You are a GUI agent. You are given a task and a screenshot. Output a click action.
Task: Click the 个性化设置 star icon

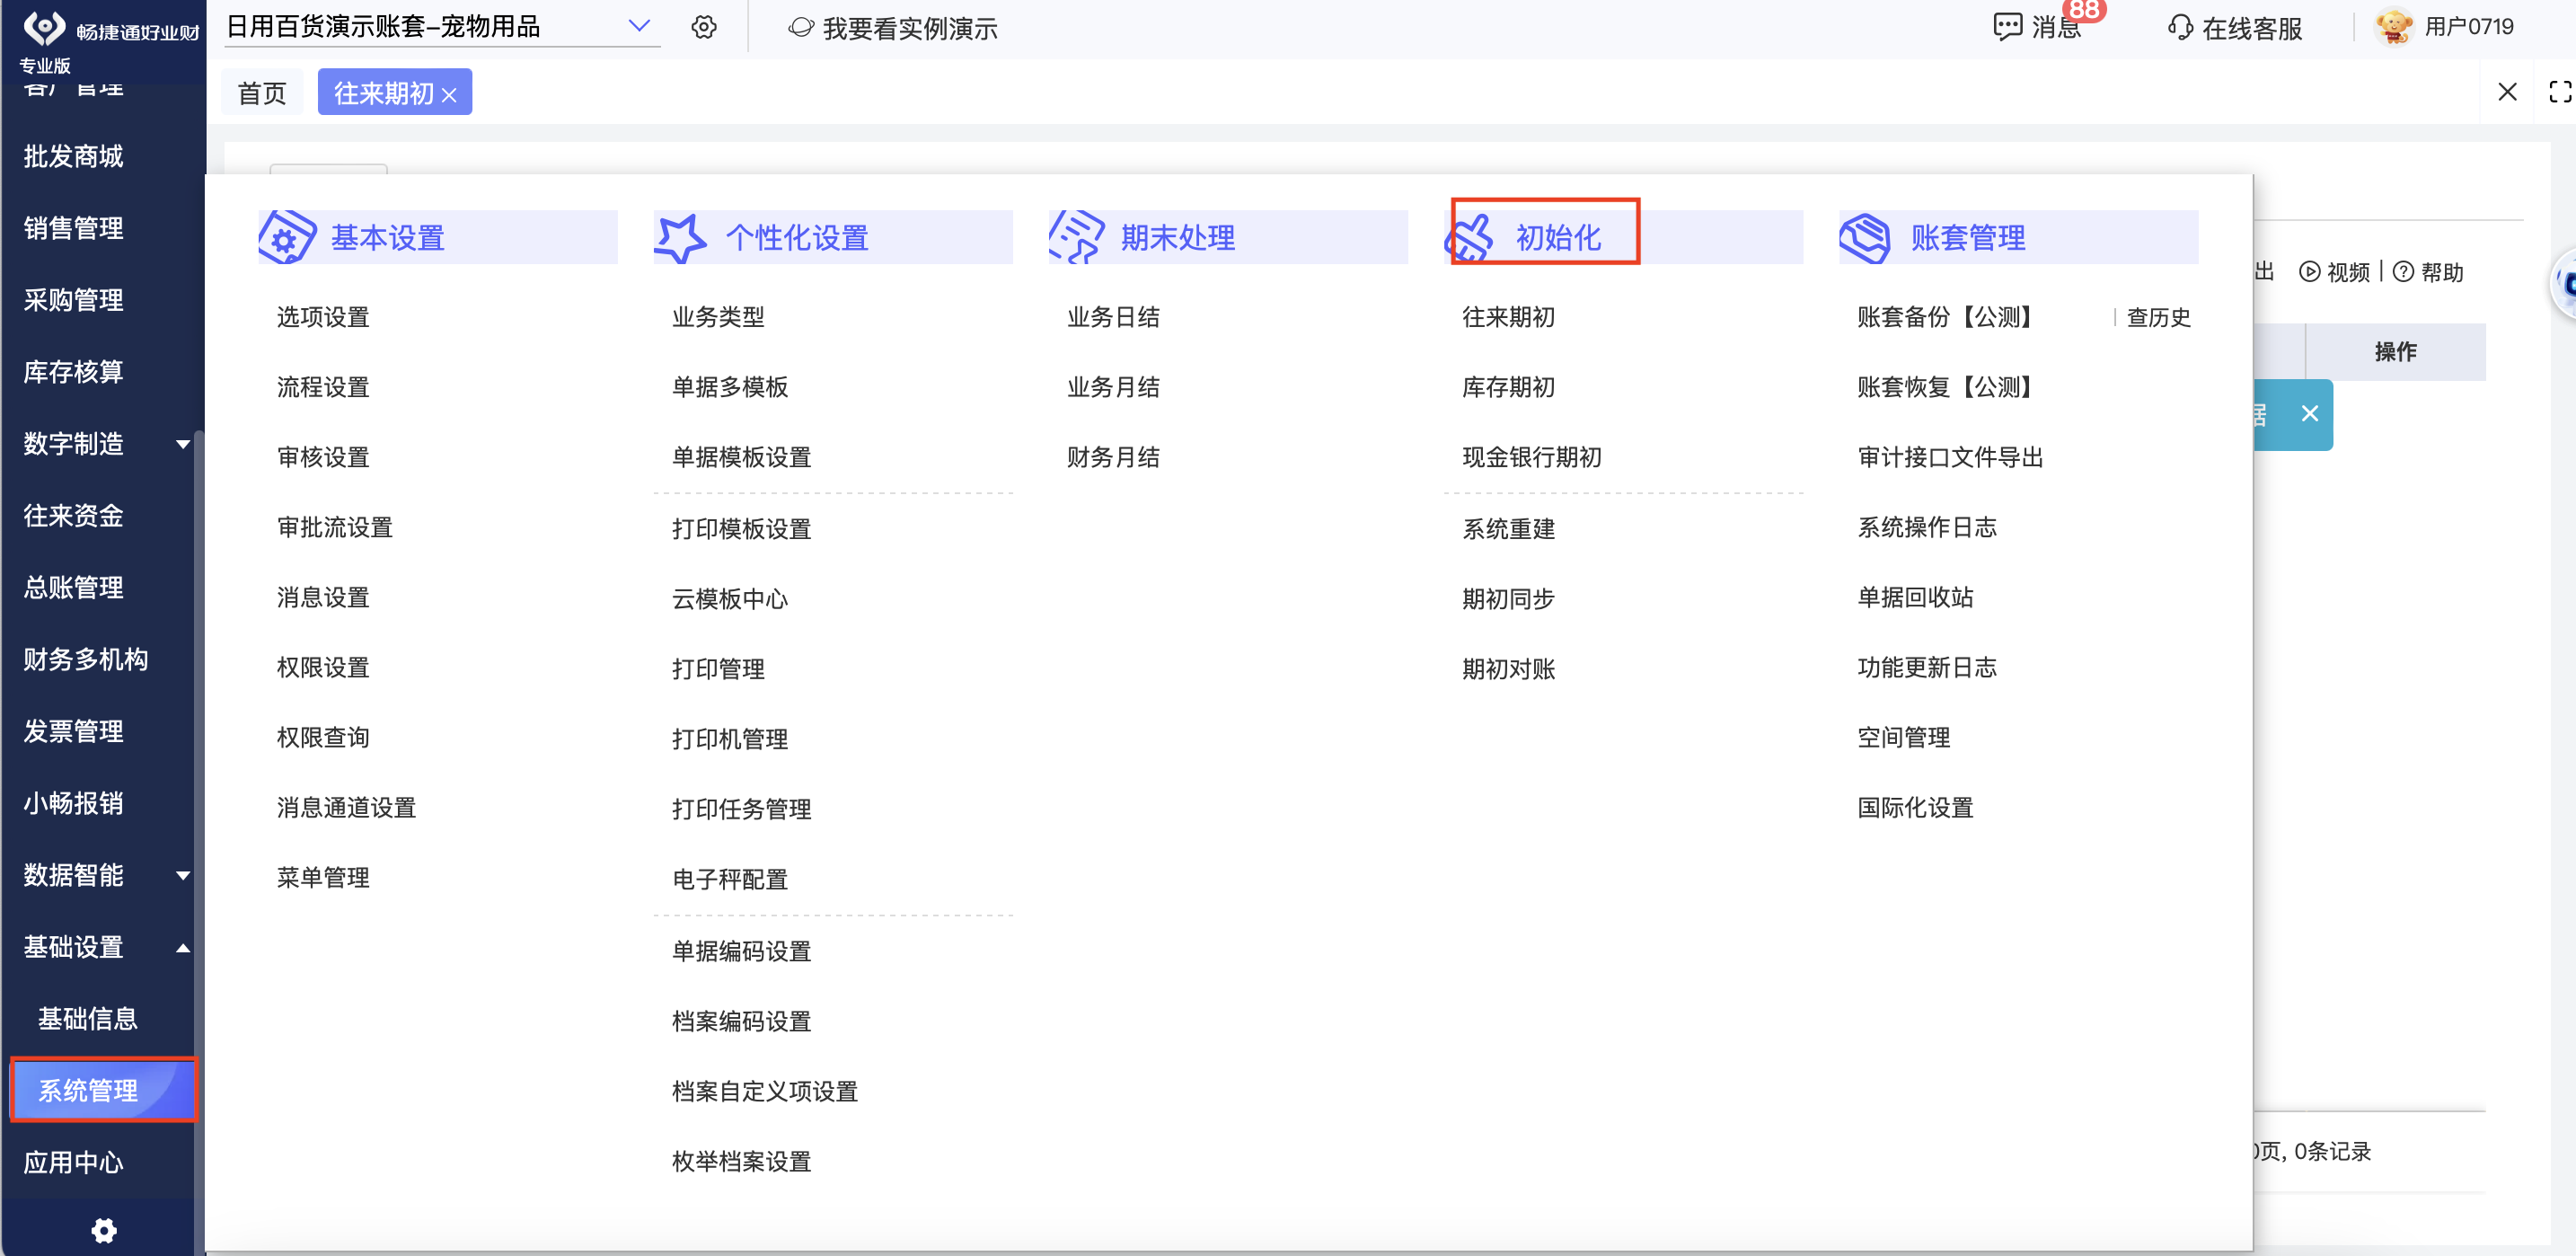681,237
